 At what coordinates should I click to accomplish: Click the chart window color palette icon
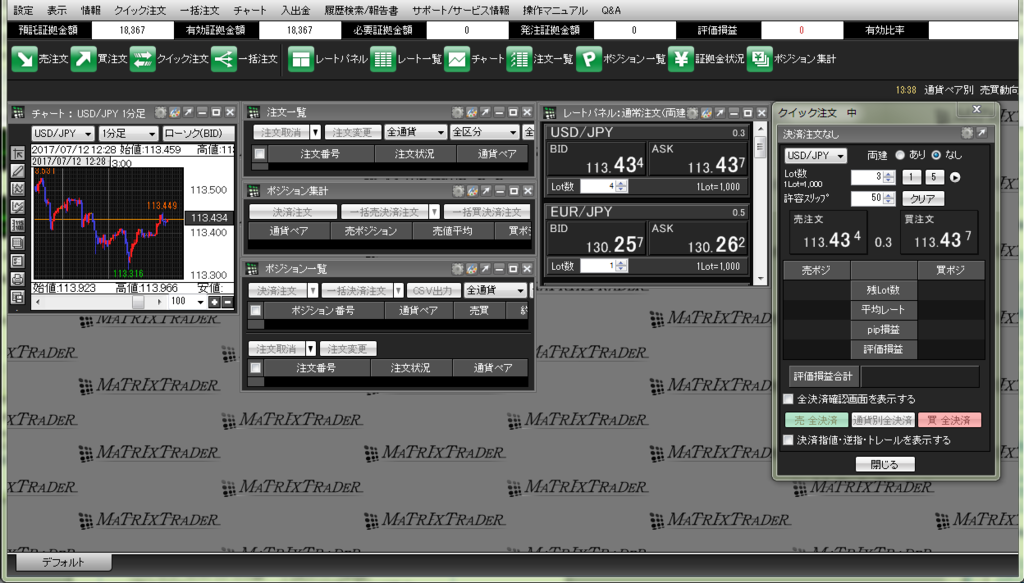point(174,113)
